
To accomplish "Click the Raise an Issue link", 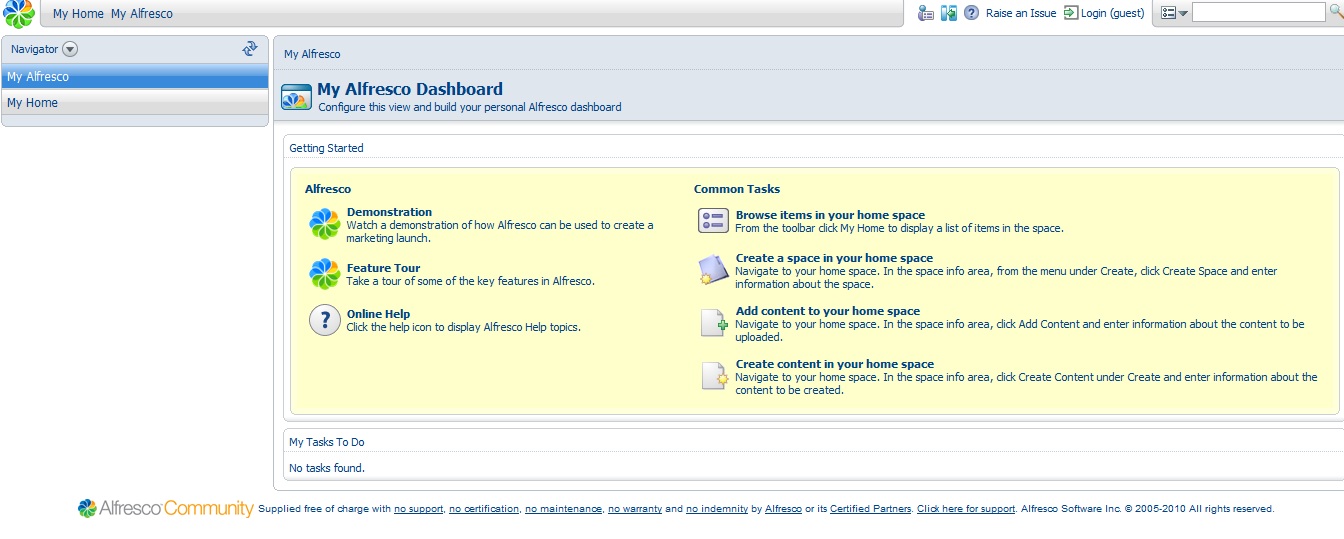I will tap(1021, 13).
